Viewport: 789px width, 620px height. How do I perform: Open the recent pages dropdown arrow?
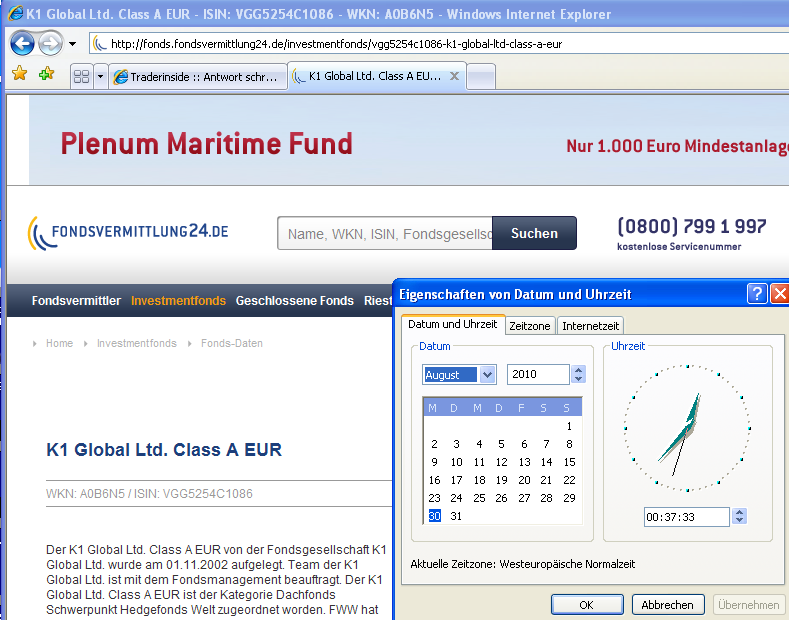click(x=72, y=44)
